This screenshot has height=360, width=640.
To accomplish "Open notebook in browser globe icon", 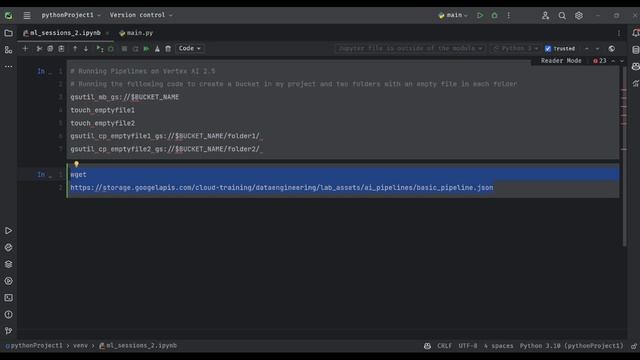I will tap(611, 49).
